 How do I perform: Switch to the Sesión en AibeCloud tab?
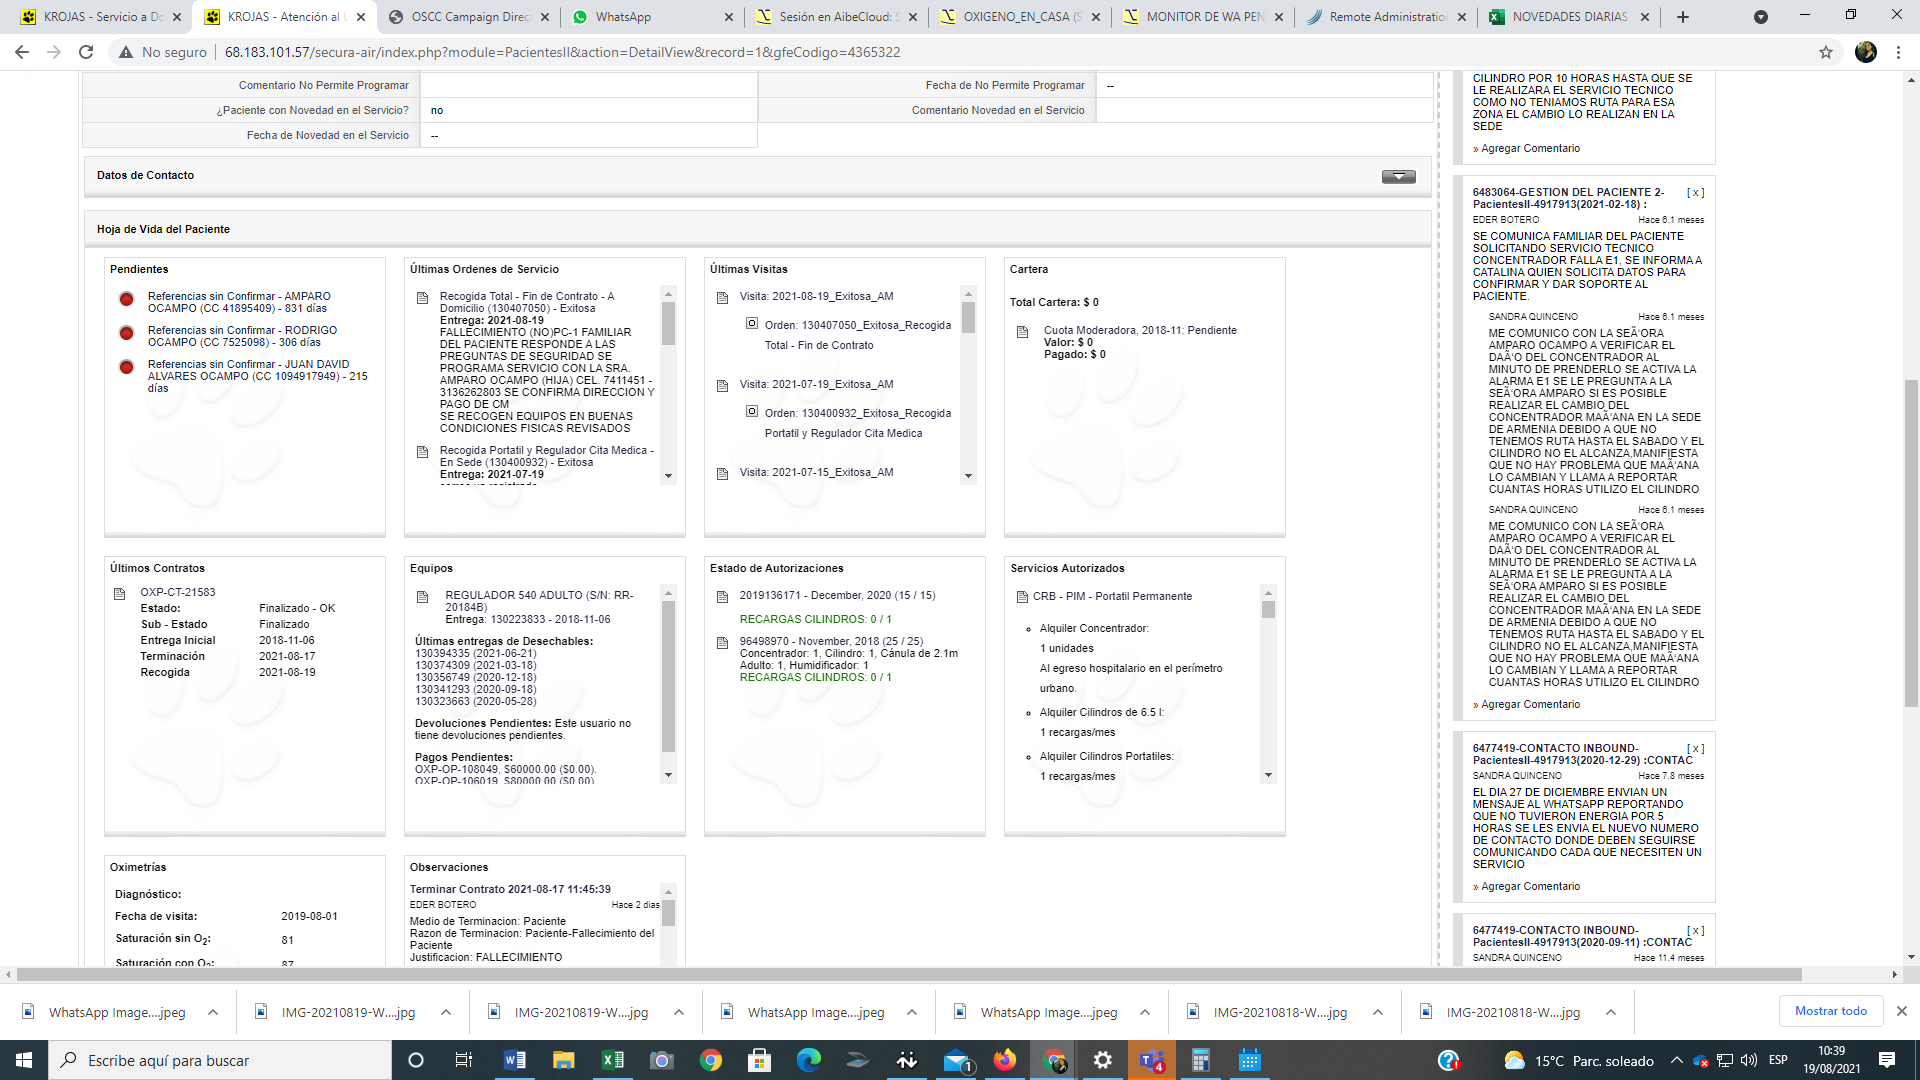[x=836, y=17]
